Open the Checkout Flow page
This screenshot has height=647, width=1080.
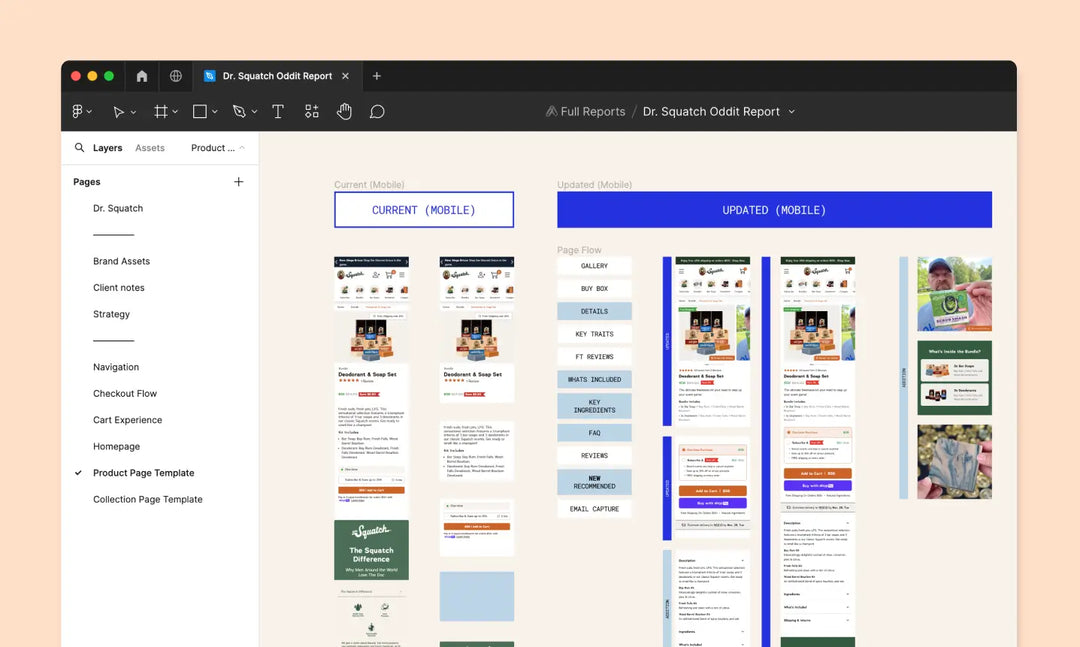coord(125,394)
